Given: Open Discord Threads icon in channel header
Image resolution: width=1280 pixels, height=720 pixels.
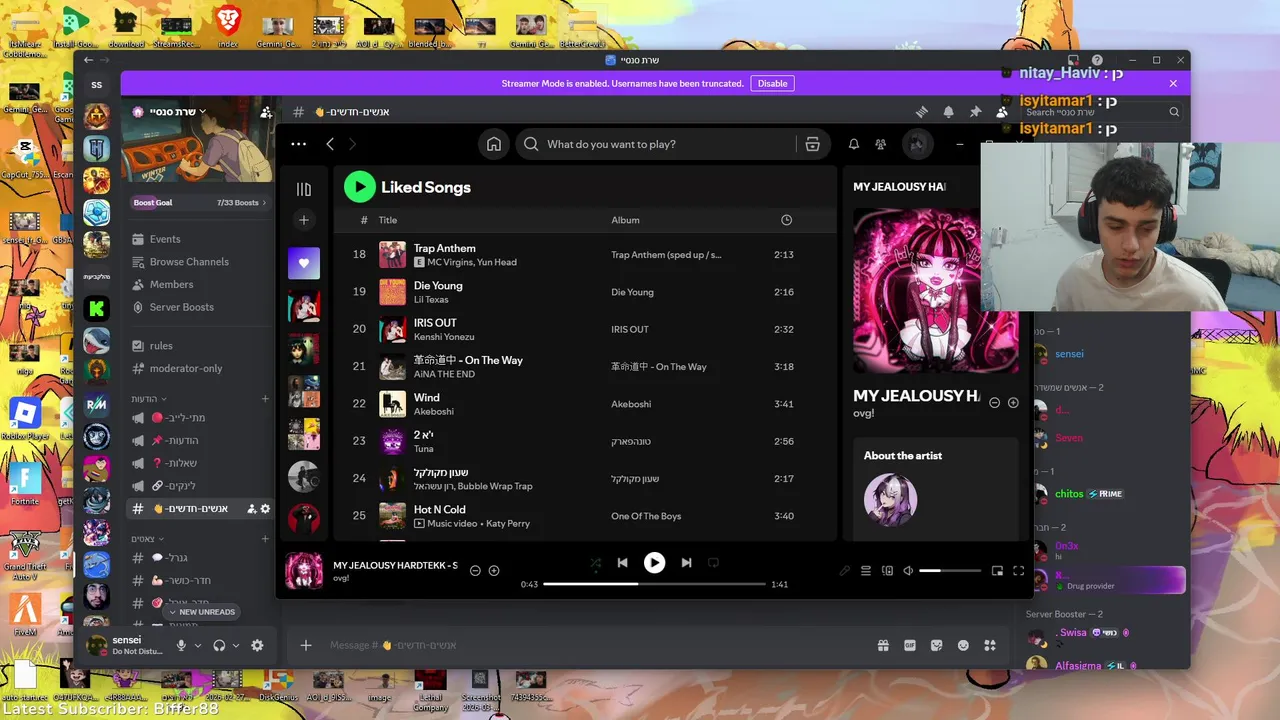Looking at the screenshot, I should click(922, 112).
